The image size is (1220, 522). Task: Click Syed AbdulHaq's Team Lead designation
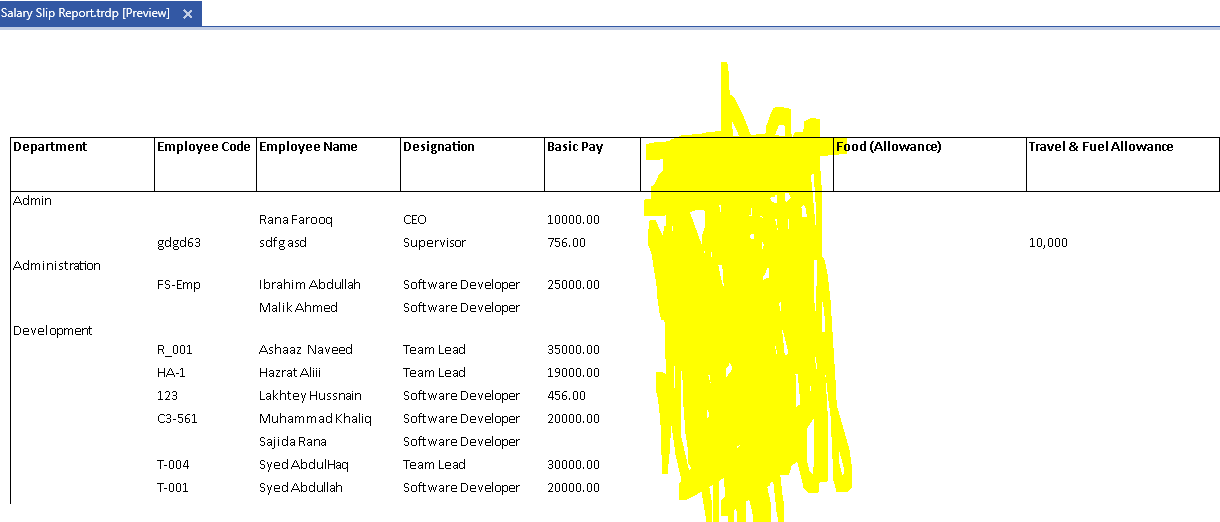click(434, 464)
